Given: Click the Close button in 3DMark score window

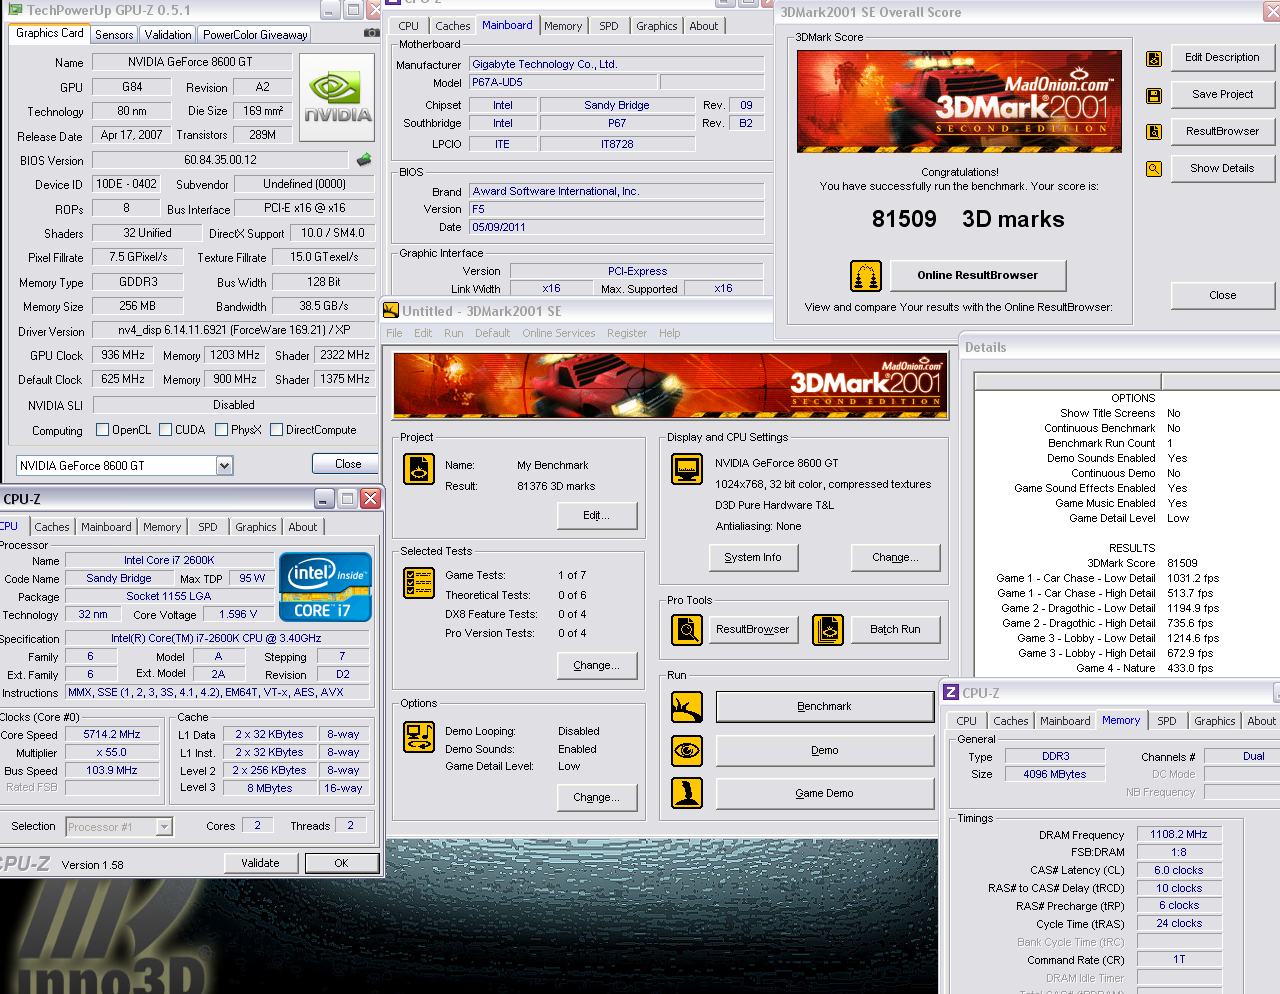Looking at the screenshot, I should pyautogui.click(x=1222, y=295).
